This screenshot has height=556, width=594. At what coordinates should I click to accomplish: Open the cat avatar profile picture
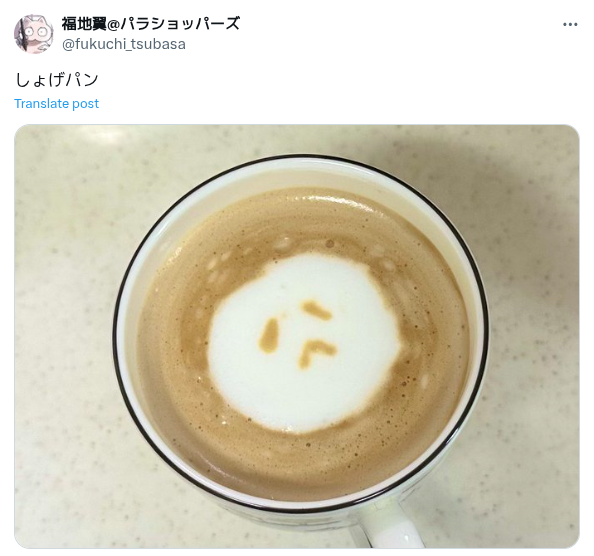34,34
